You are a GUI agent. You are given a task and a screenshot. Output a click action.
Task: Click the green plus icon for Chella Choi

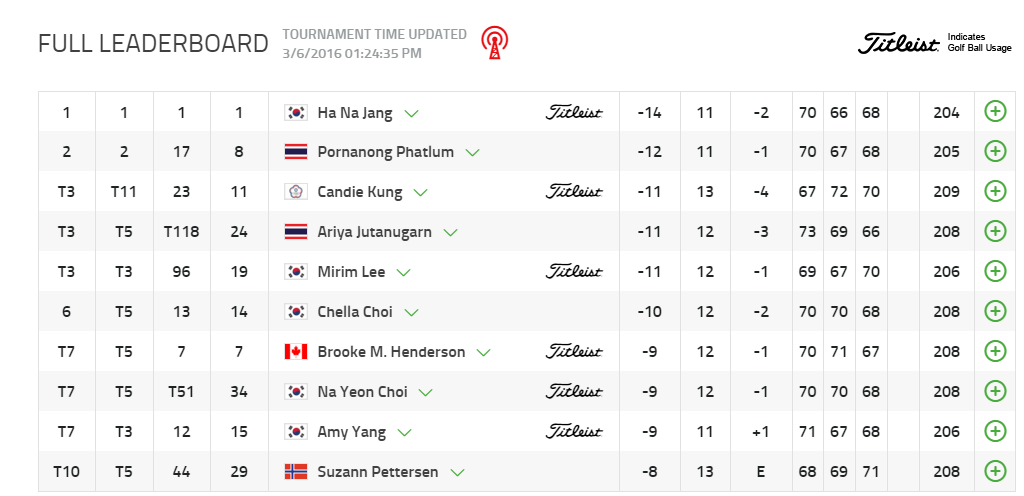tap(995, 311)
